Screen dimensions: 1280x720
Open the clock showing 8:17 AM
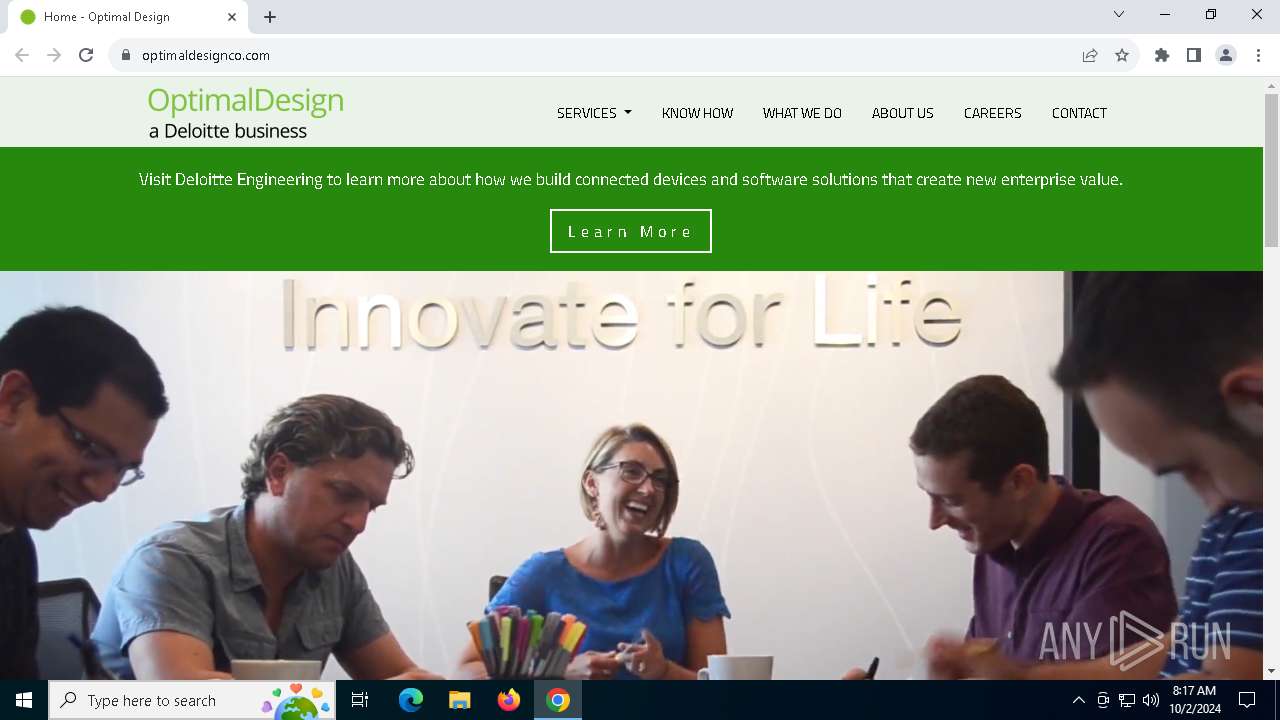(x=1195, y=700)
